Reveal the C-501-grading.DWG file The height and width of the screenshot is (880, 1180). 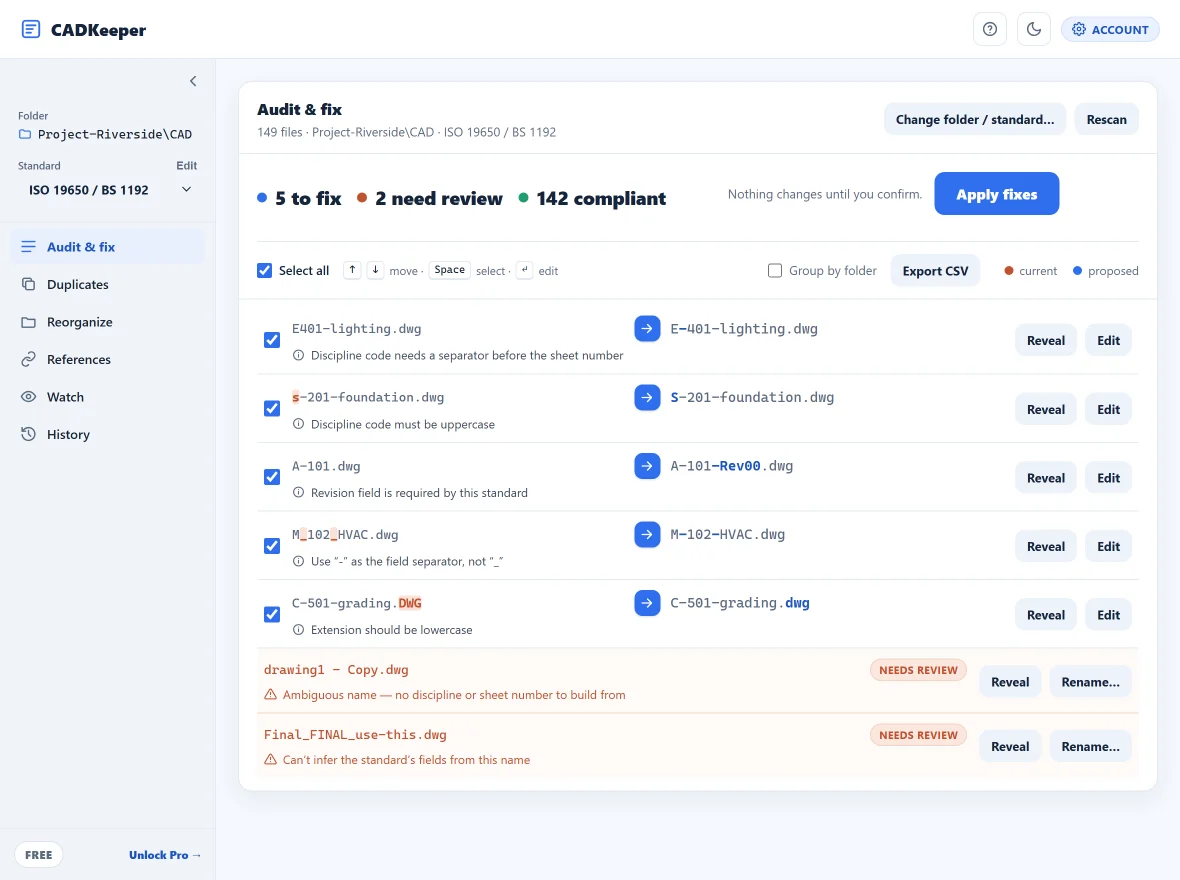(x=1045, y=615)
